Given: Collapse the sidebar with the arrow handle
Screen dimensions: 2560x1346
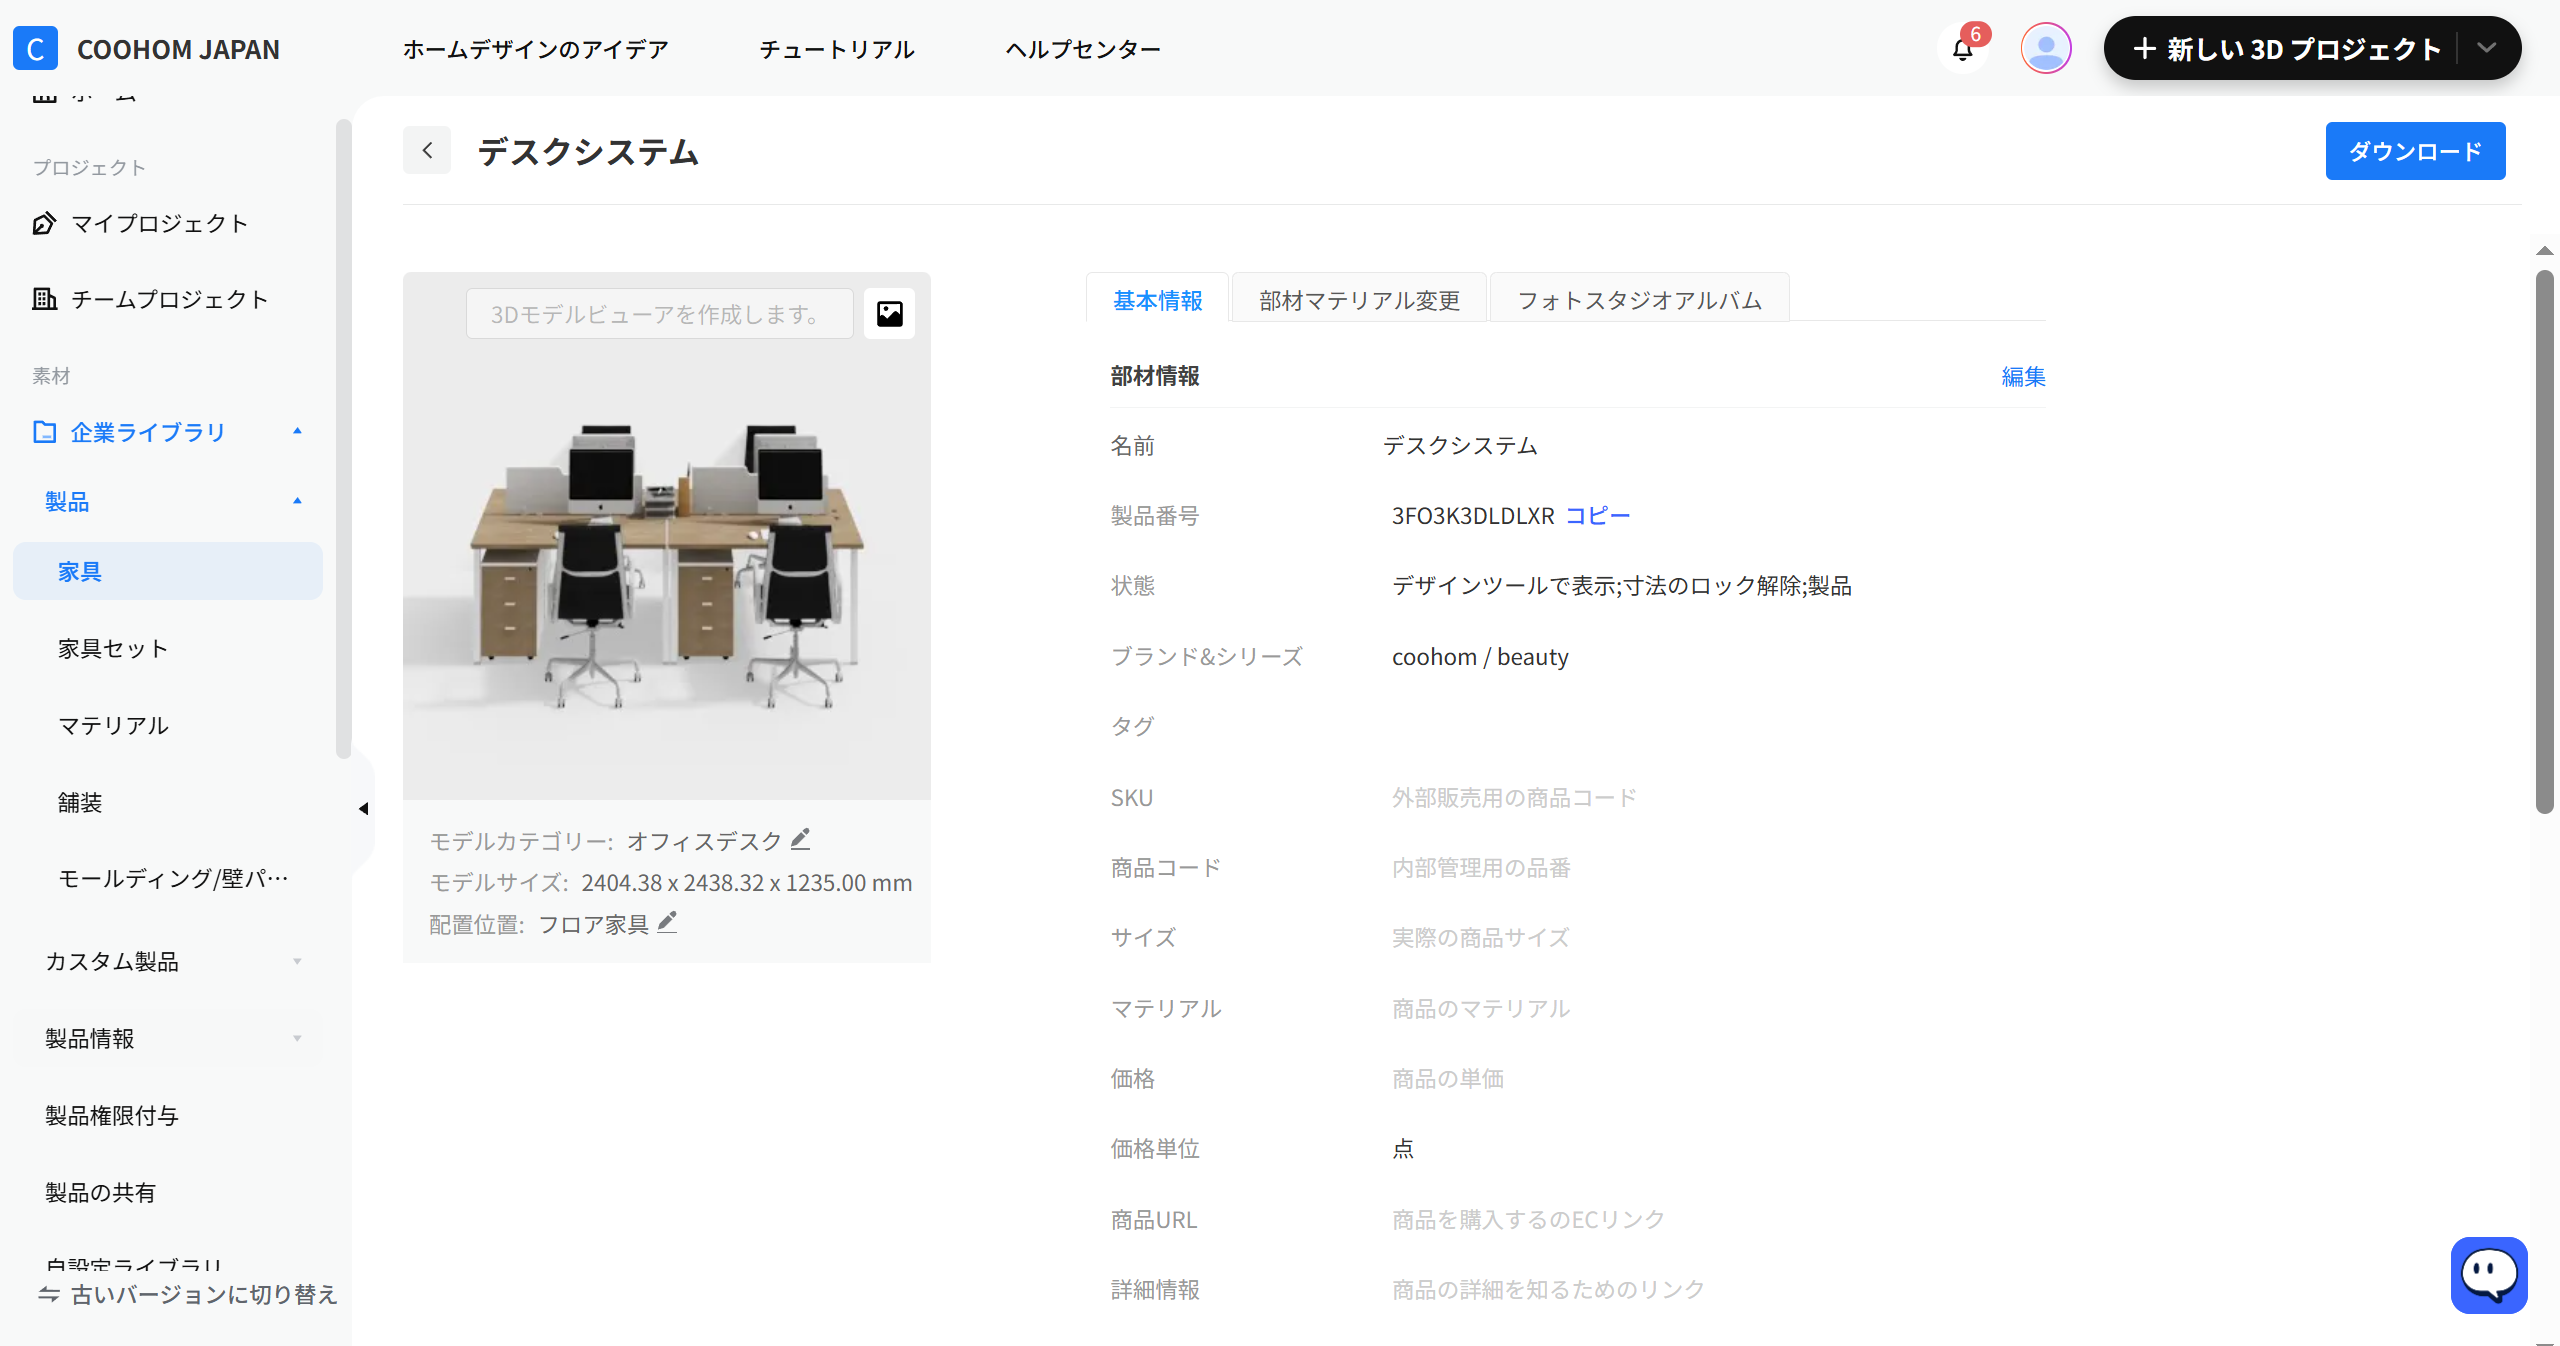Looking at the screenshot, I should [364, 808].
